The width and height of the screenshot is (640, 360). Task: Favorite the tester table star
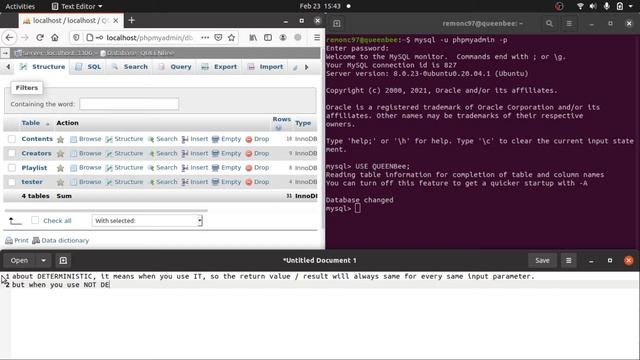(x=60, y=182)
